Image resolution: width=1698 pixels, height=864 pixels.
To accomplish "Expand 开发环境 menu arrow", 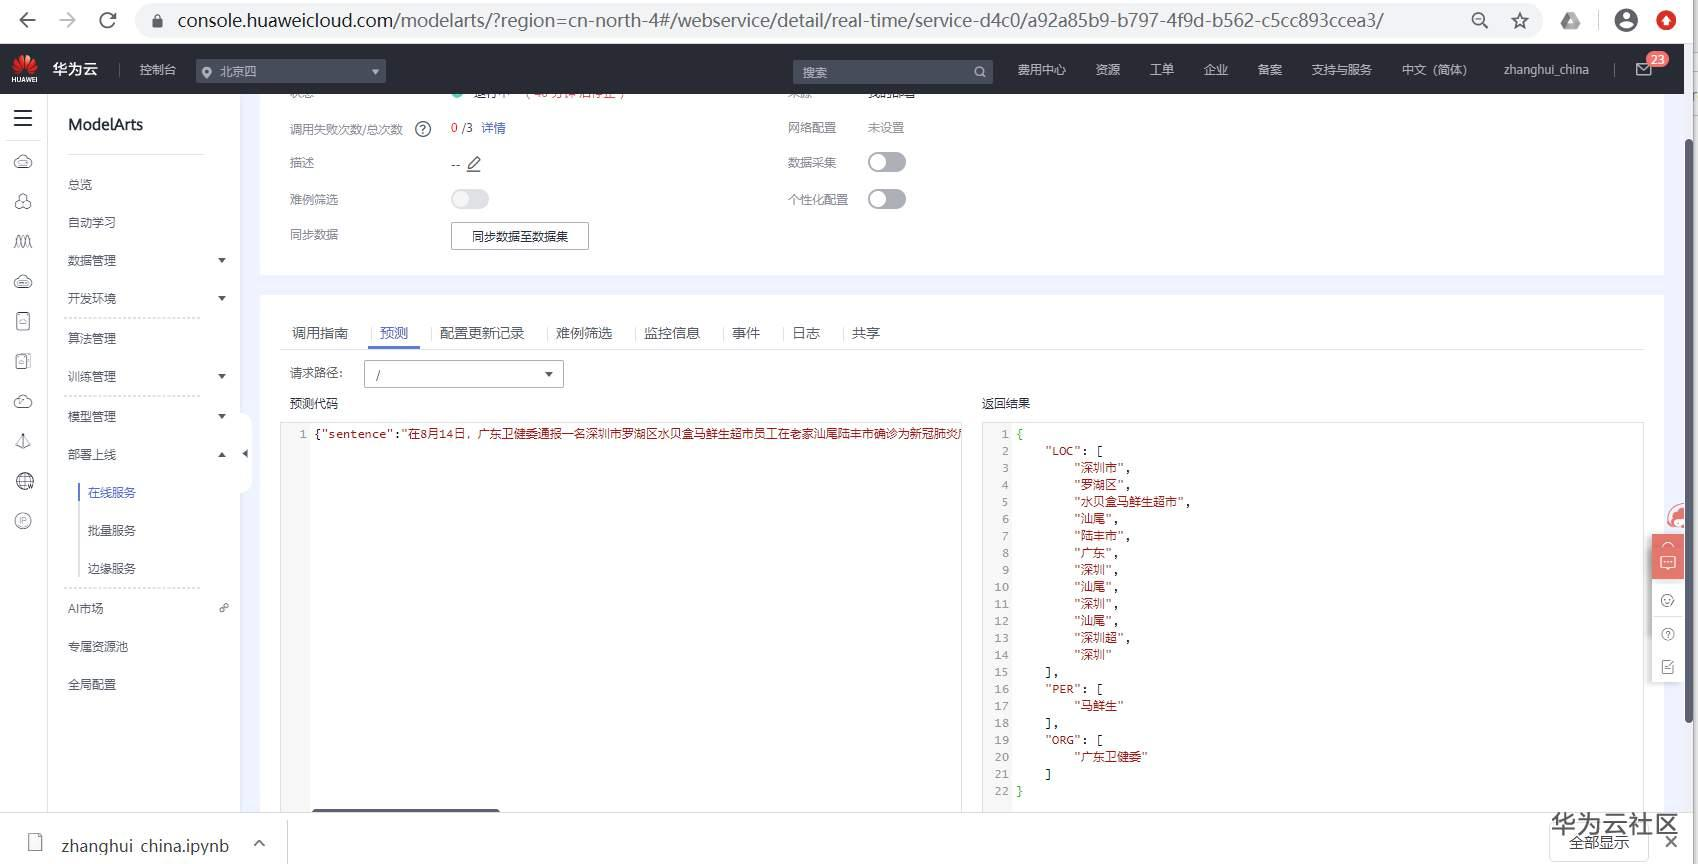I will (x=222, y=298).
